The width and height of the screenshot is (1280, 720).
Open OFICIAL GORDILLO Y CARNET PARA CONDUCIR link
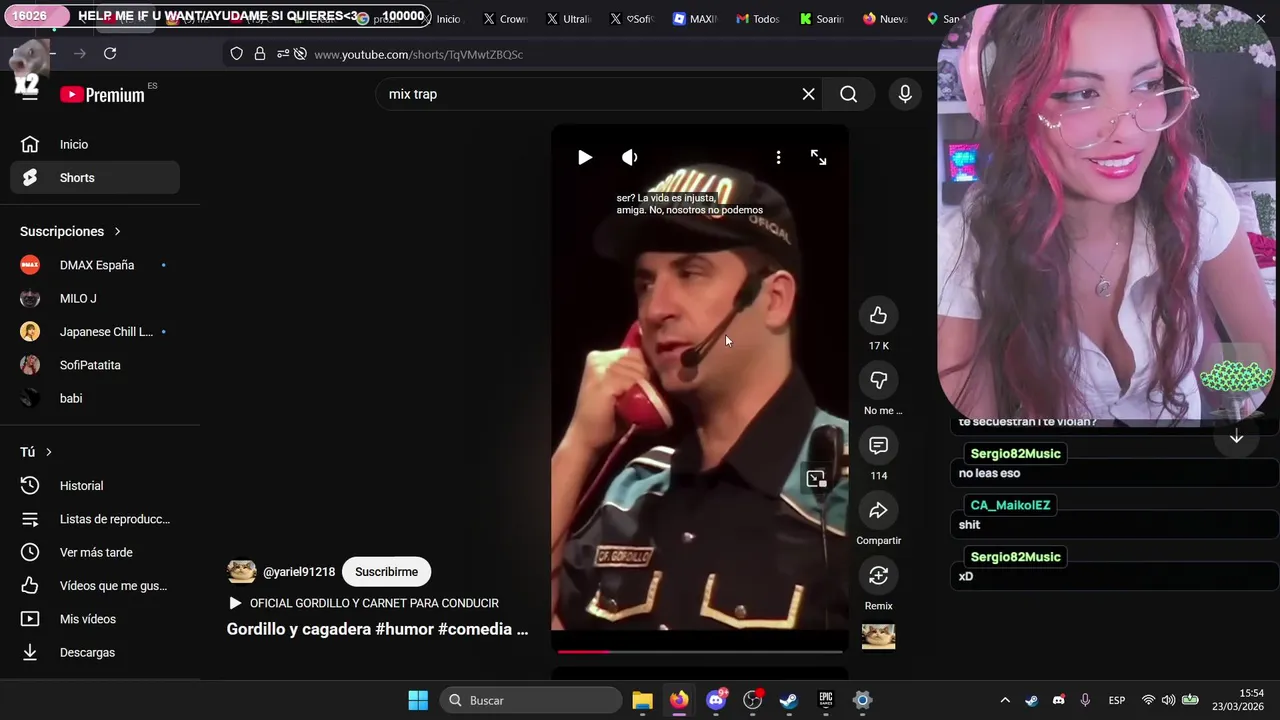pyautogui.click(x=364, y=603)
